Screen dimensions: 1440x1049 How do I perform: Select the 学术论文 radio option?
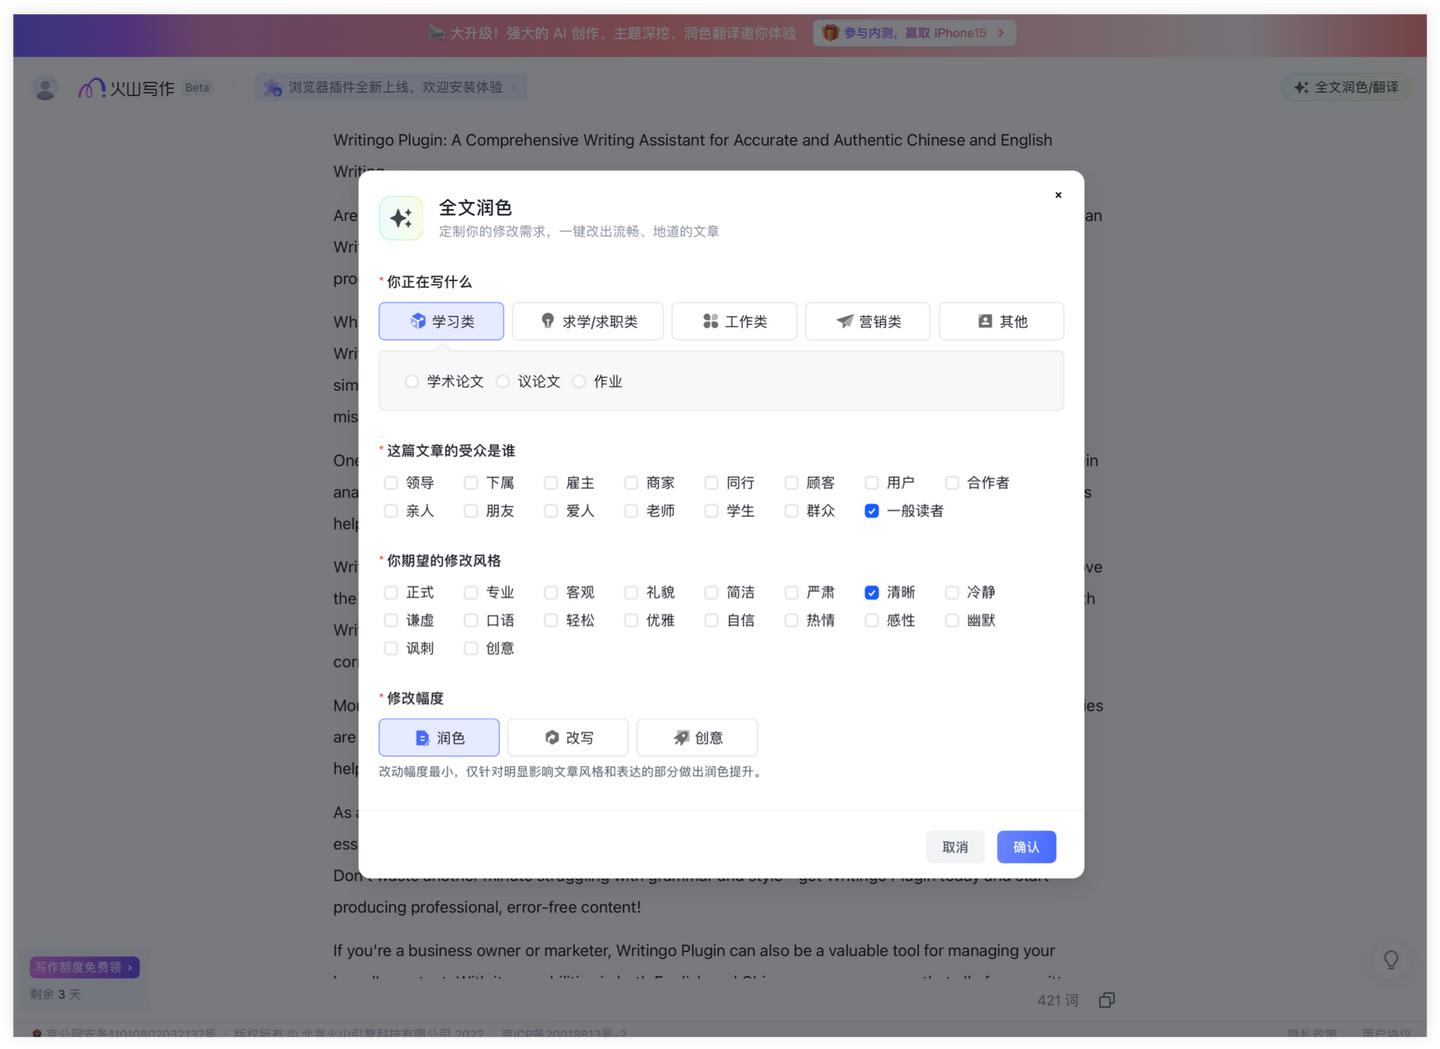click(412, 381)
